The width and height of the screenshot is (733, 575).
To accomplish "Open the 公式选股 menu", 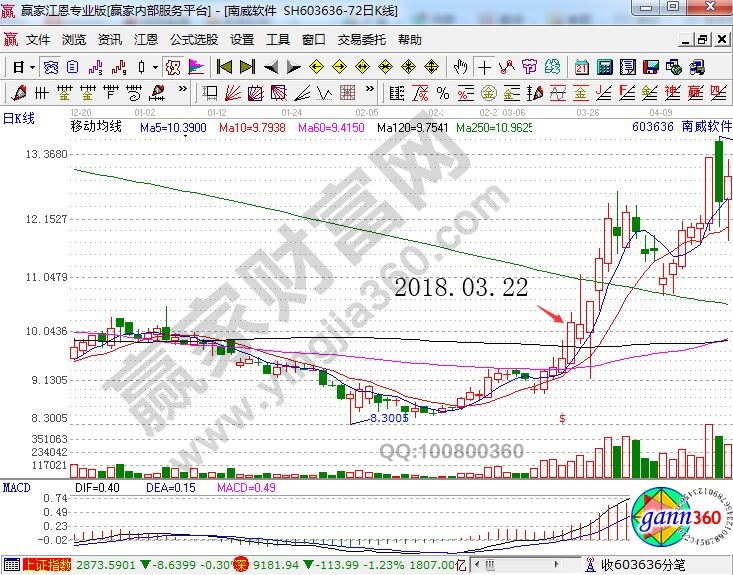I will click(x=192, y=40).
